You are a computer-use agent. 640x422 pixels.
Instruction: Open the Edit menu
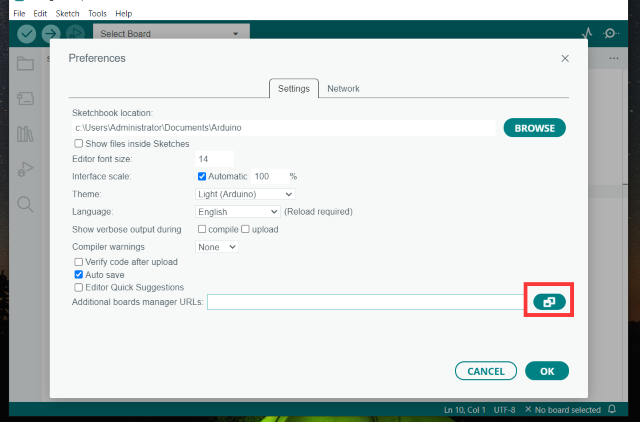tap(40, 13)
